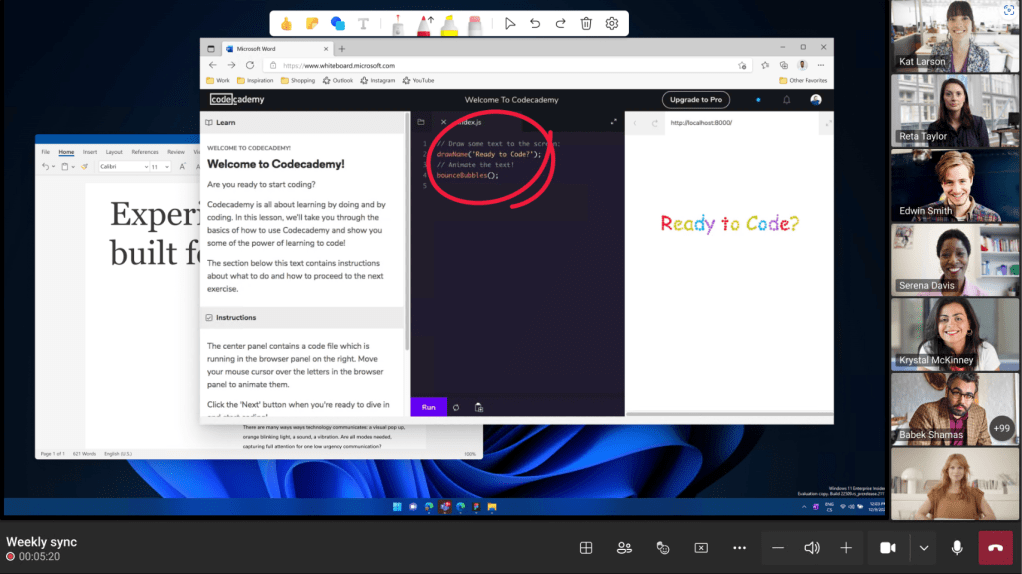The width and height of the screenshot is (1022, 574).
Task: Pick the eraser in annotation toolbar
Action: 474,23
